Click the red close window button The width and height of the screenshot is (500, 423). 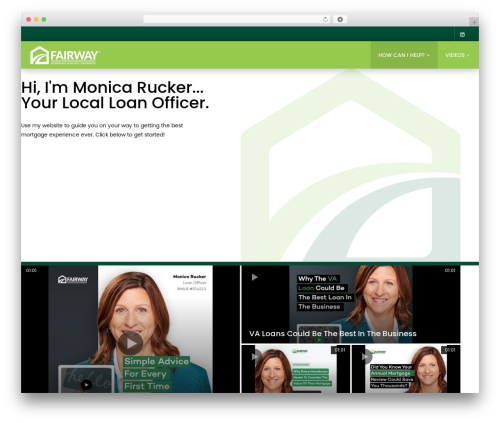[x=29, y=20]
